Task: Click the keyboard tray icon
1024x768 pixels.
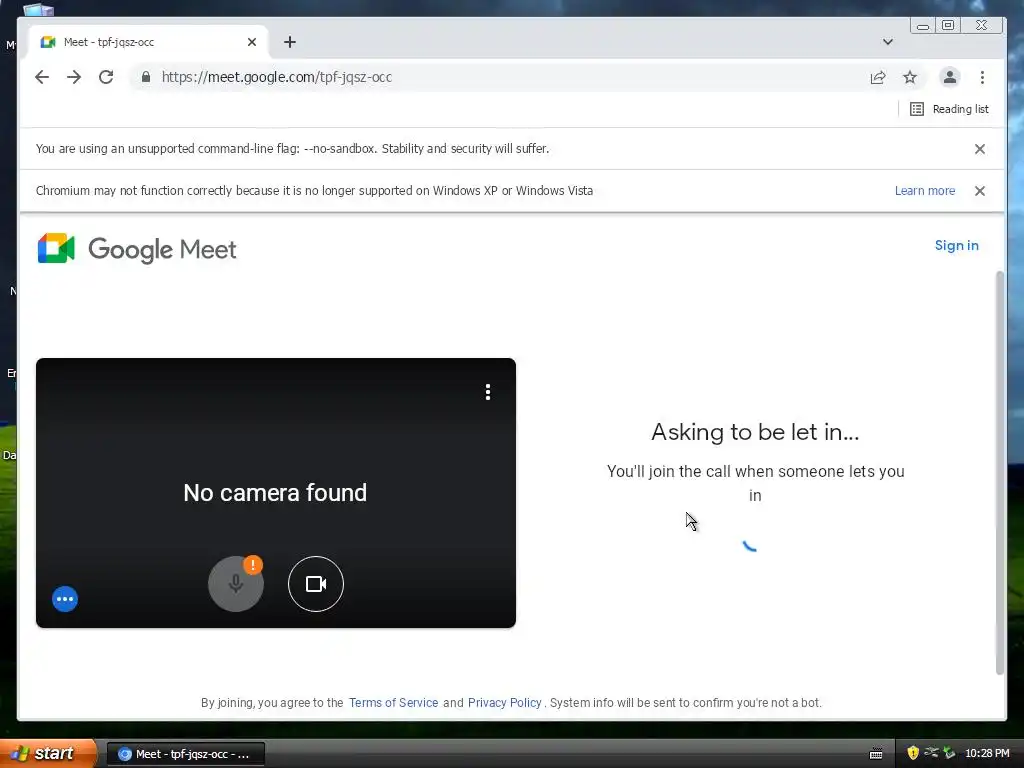Action: 876,754
